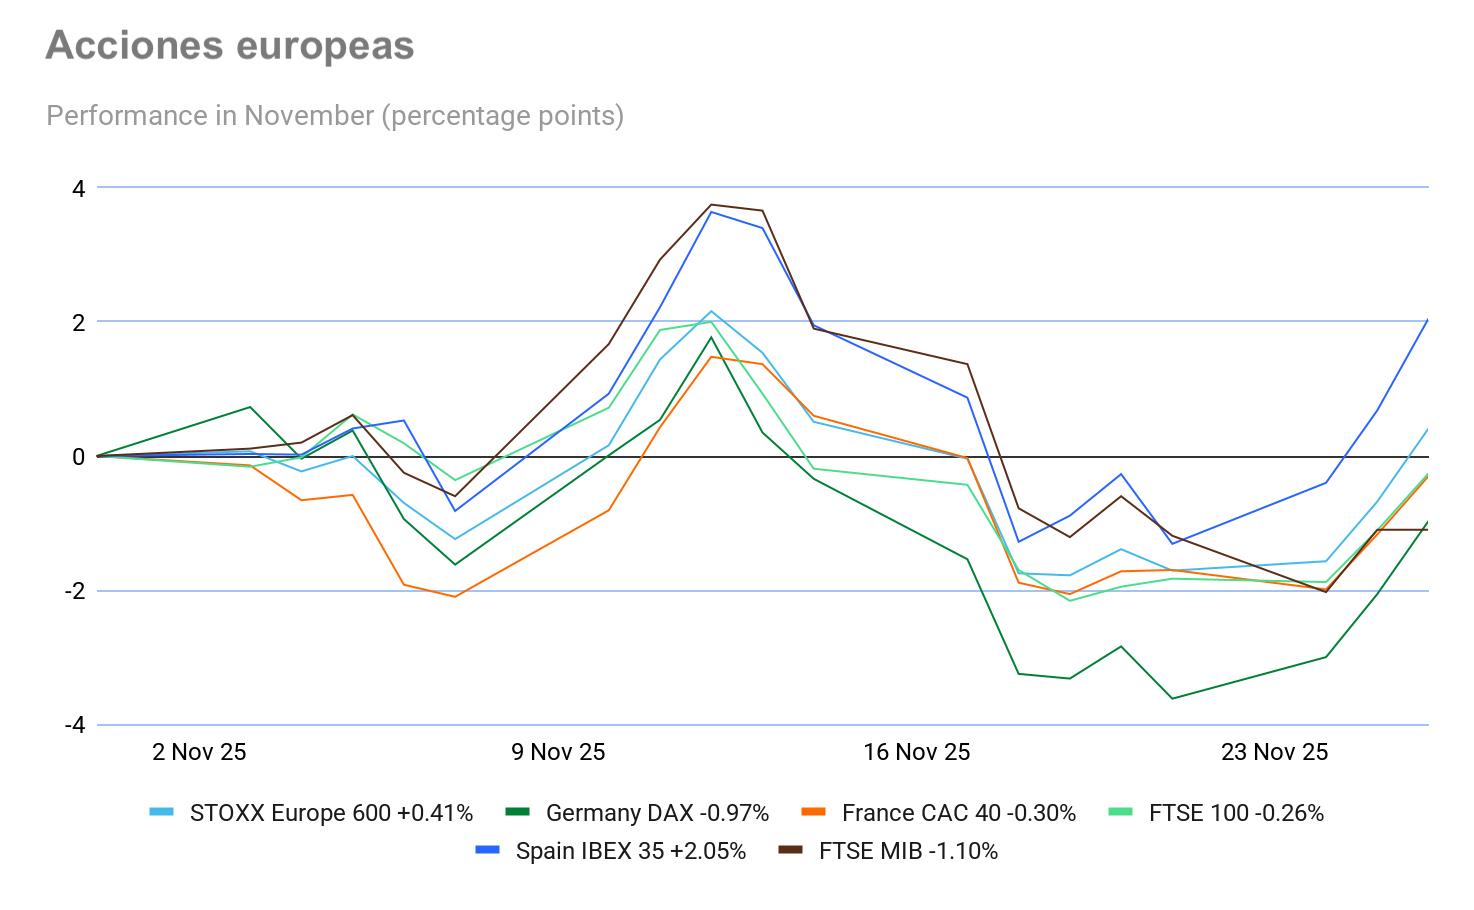
Task: Select the "23 Nov 25" date label
Action: (1274, 752)
